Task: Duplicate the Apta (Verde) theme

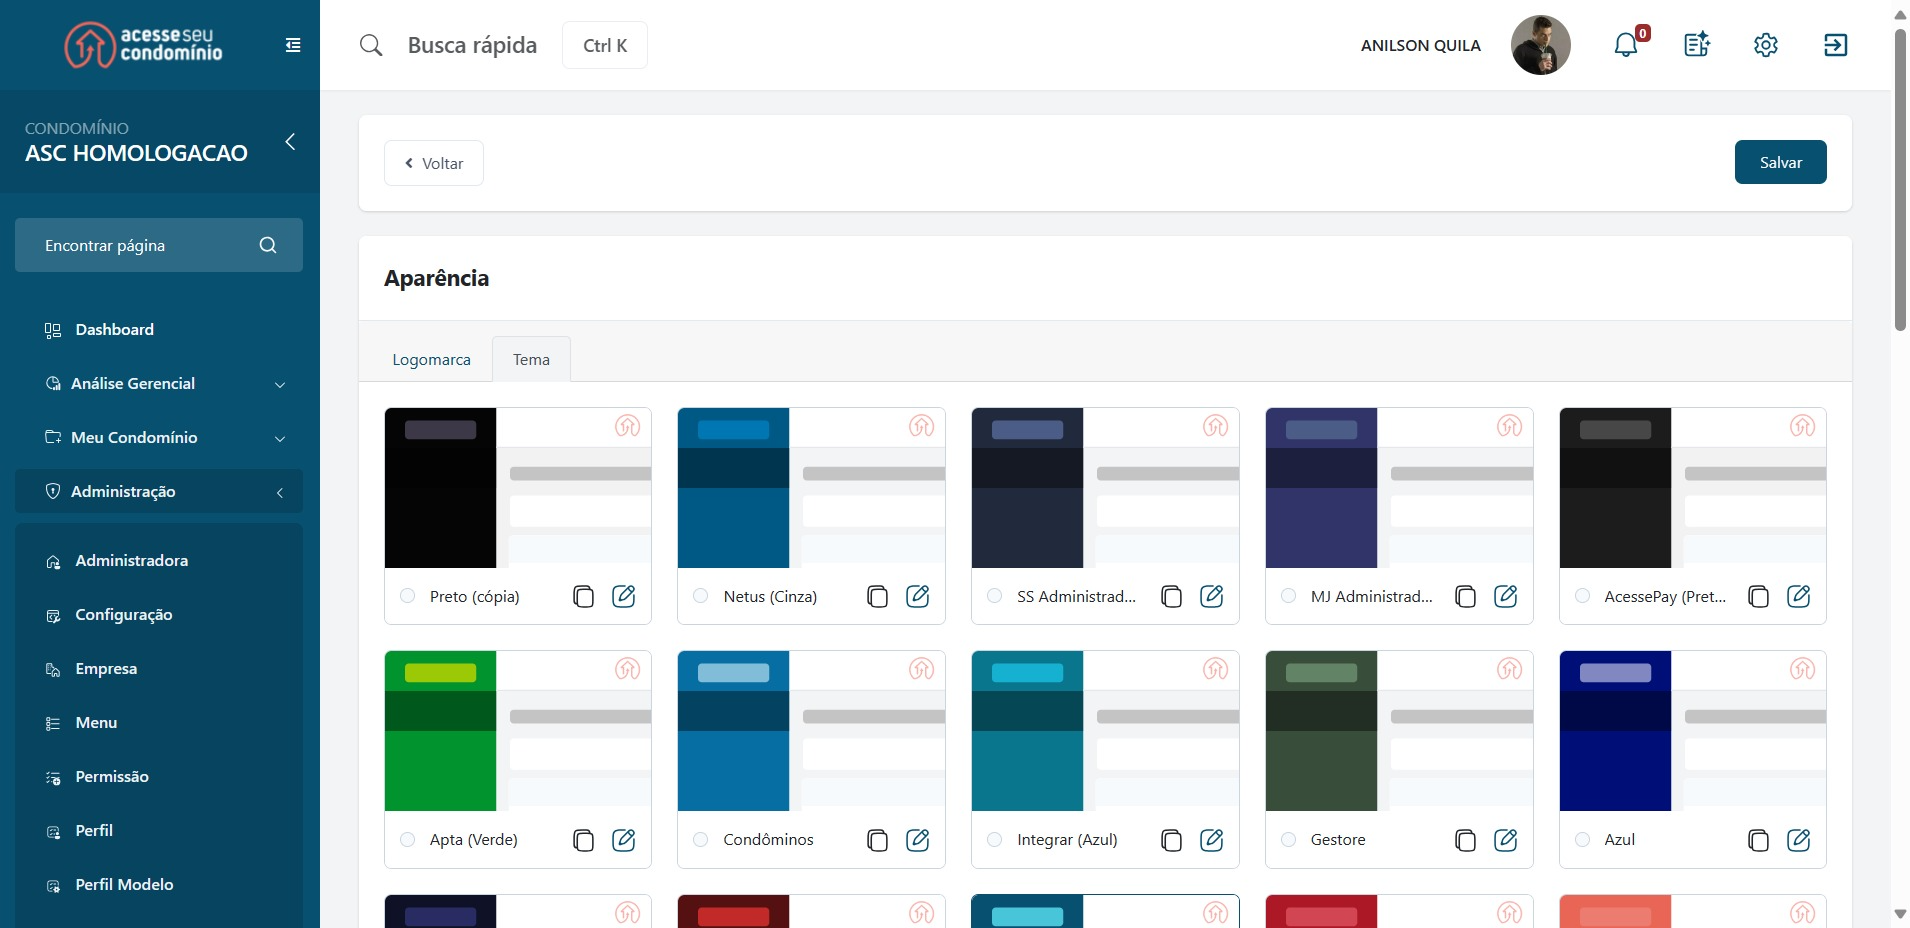Action: click(583, 840)
